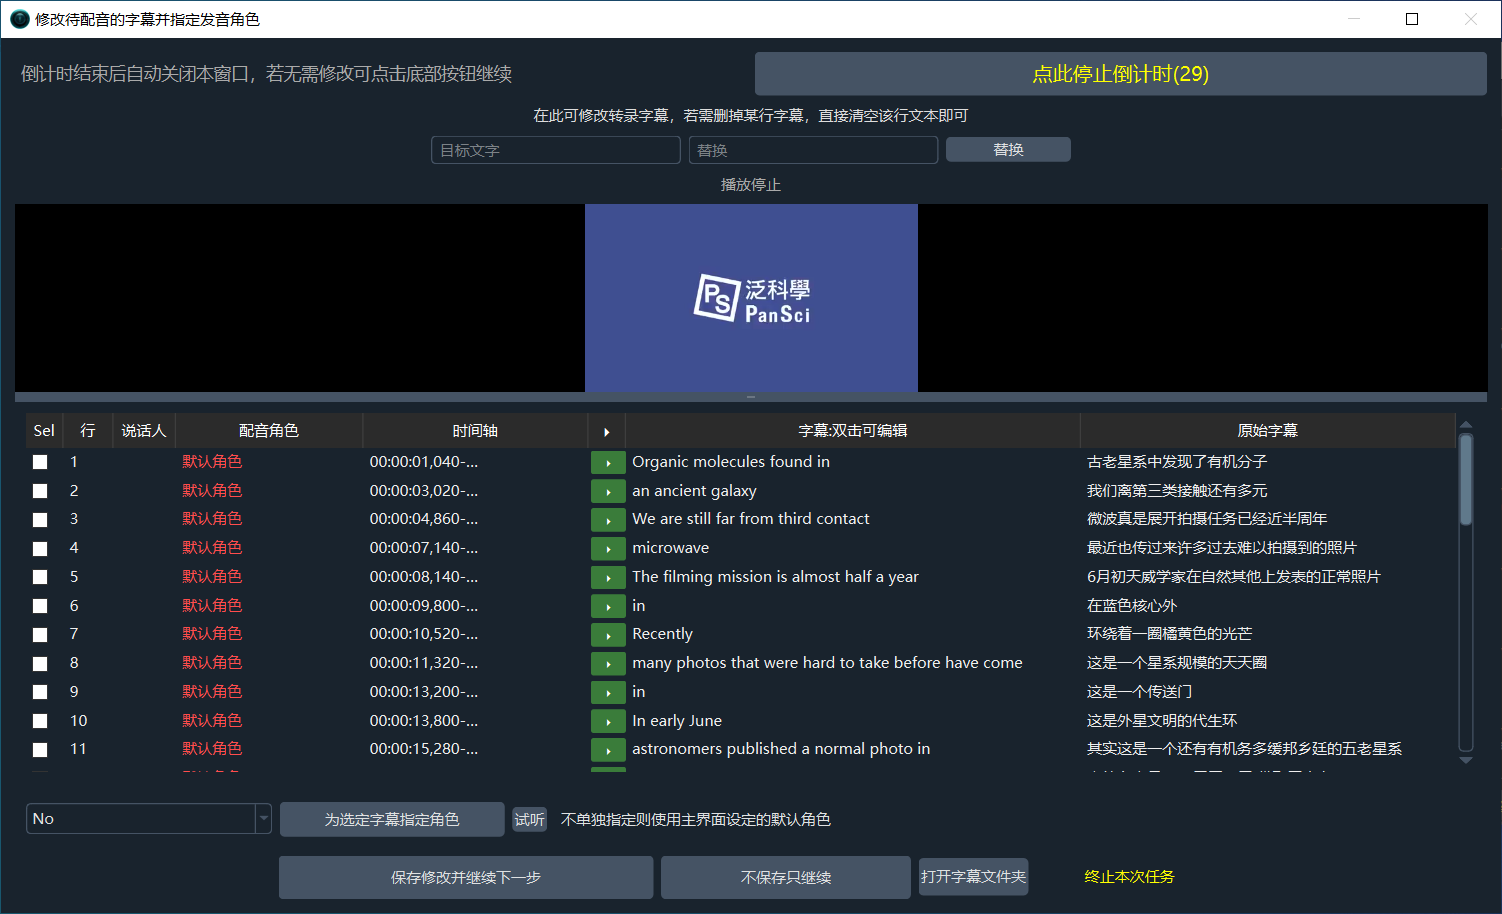Image resolution: width=1502 pixels, height=914 pixels.
Task: Check the box for row 6
Action: coord(40,606)
